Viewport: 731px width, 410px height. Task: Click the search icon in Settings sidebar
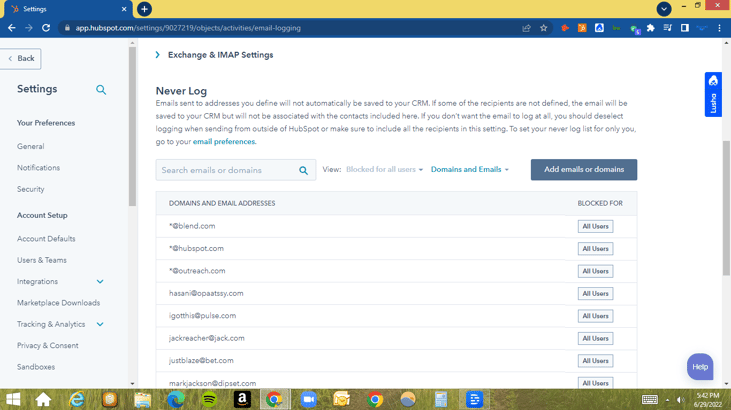pos(101,90)
